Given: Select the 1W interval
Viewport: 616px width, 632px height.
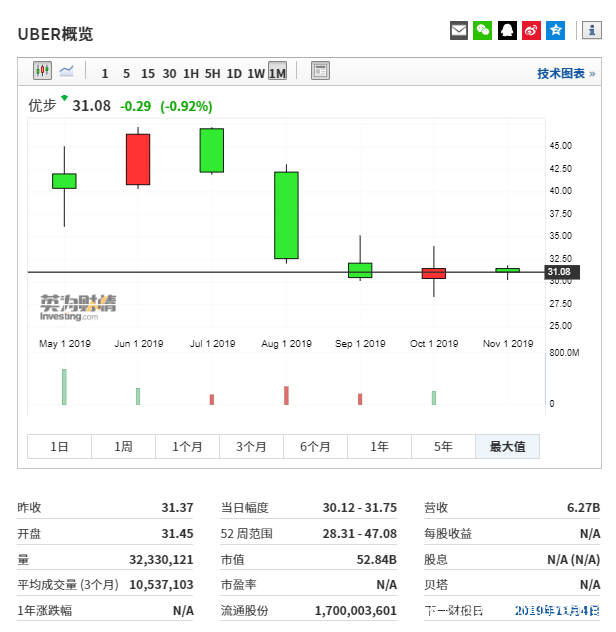Looking at the screenshot, I should tap(256, 74).
